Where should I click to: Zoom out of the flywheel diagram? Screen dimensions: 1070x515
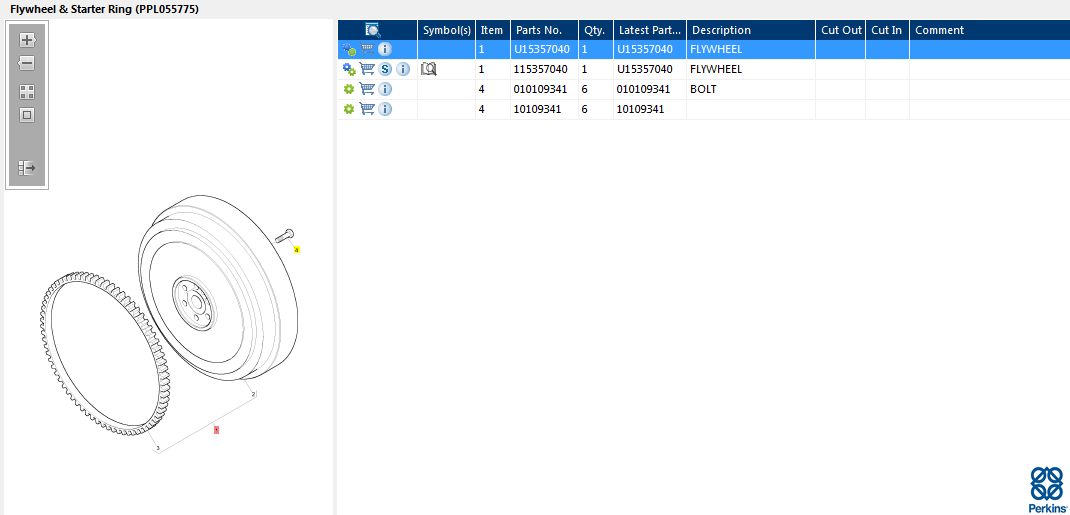(27, 63)
